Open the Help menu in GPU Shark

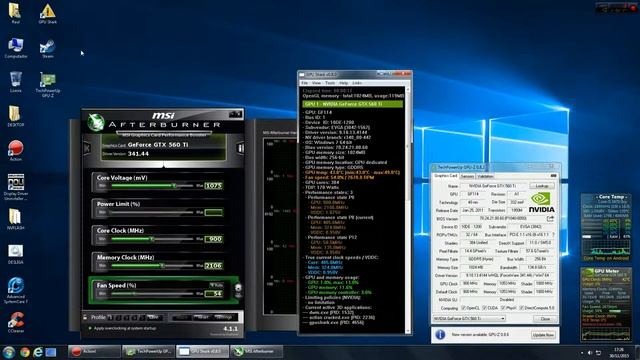pyautogui.click(x=344, y=83)
